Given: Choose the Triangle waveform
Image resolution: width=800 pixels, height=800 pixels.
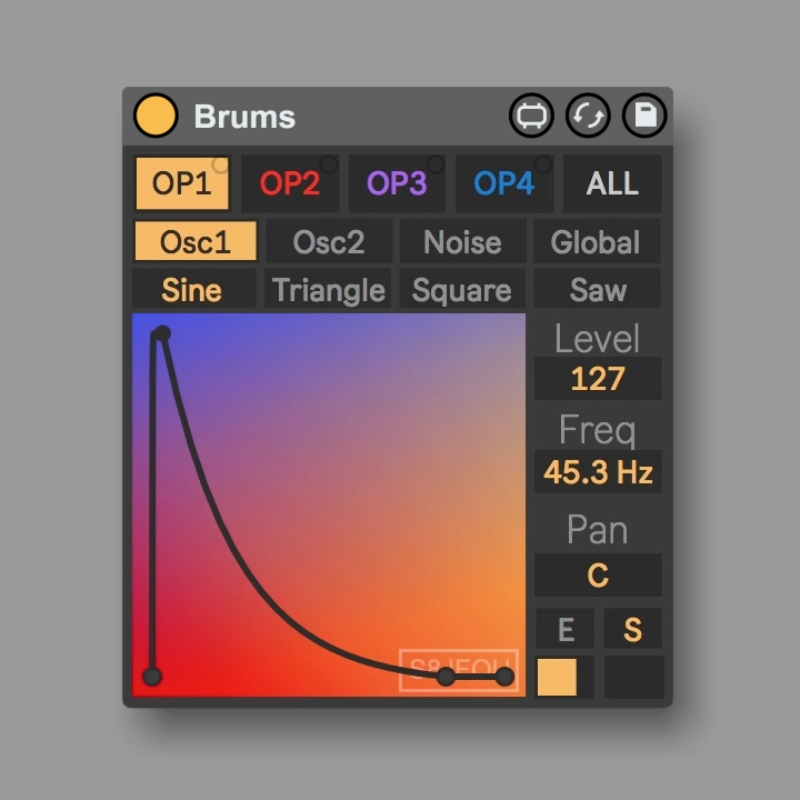Looking at the screenshot, I should click(328, 290).
